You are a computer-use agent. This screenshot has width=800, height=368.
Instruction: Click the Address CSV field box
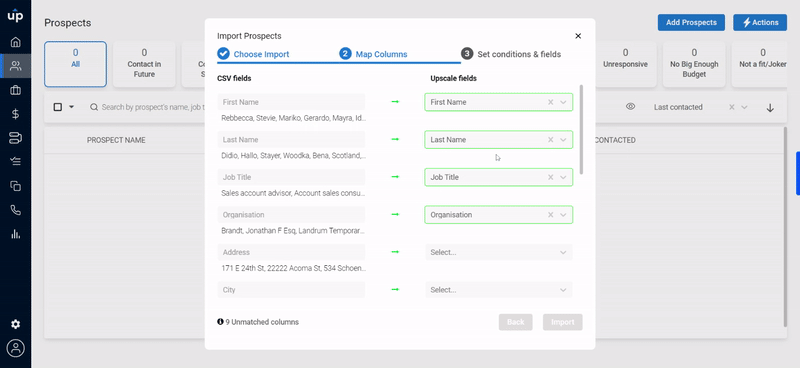(291, 252)
